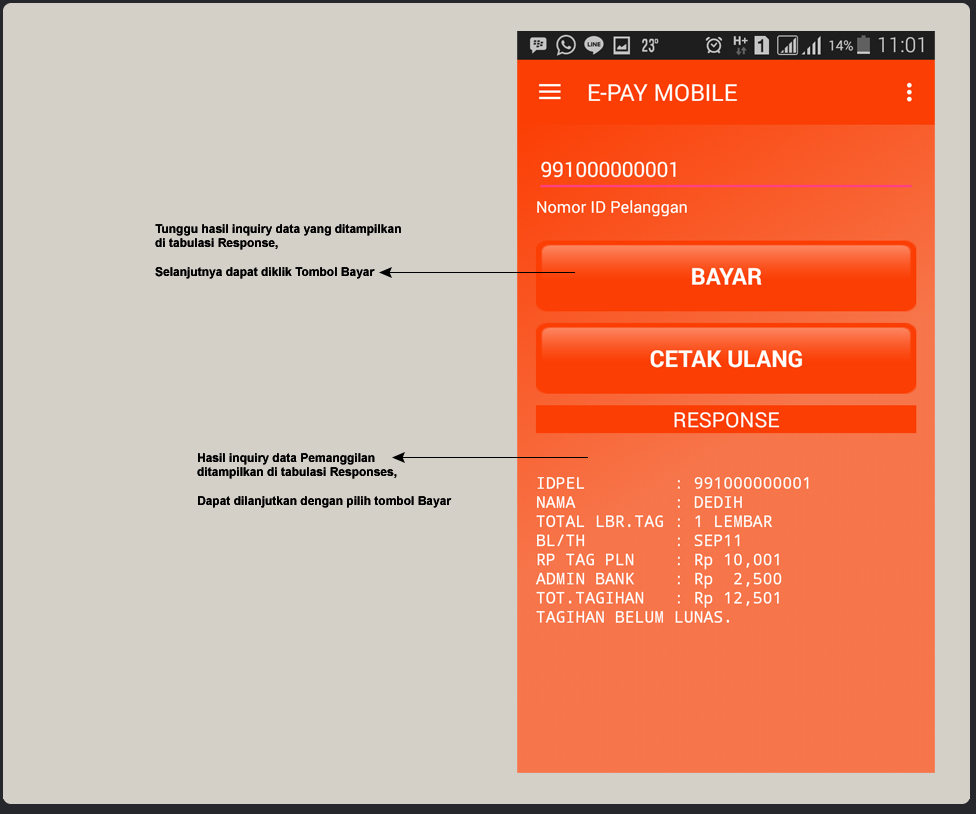The width and height of the screenshot is (976, 814).
Task: Tap the gallery image notification icon
Action: pos(622,45)
